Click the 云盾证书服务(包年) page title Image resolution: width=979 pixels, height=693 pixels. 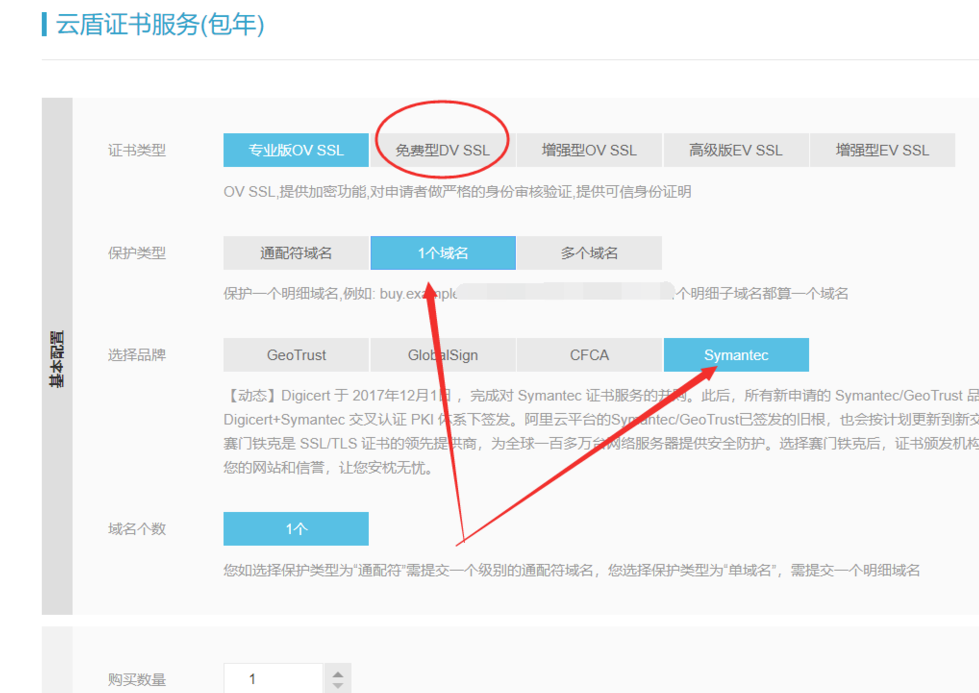click(x=160, y=24)
